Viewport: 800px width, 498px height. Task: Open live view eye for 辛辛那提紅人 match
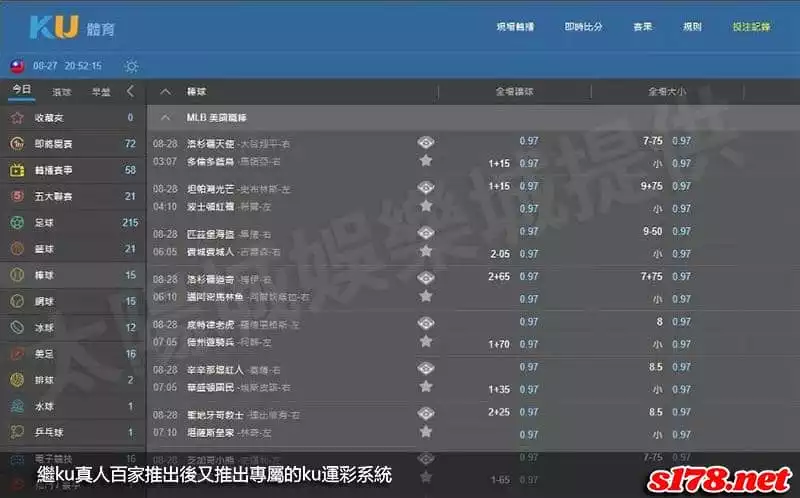pos(426,368)
